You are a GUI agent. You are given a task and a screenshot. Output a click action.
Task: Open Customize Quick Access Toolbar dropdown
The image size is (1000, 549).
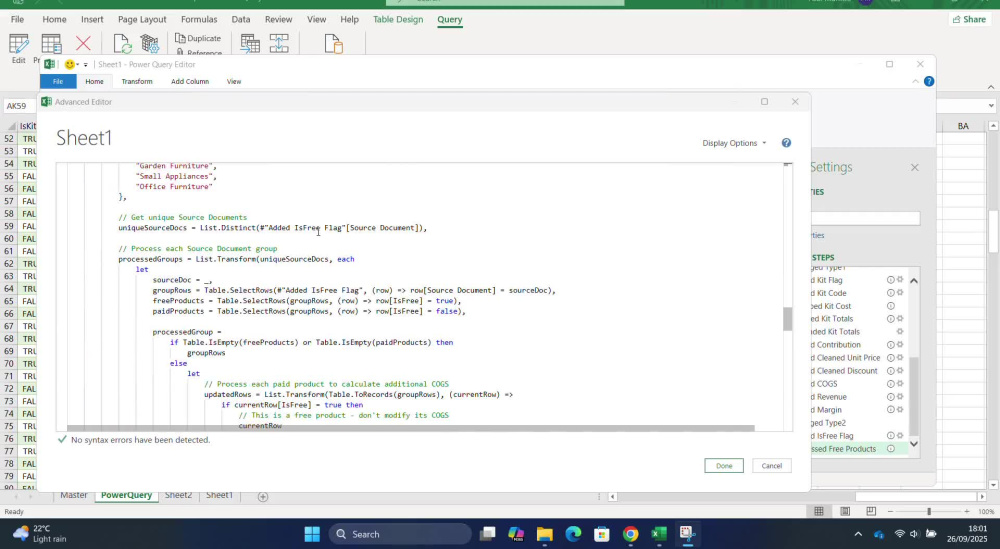click(85, 64)
